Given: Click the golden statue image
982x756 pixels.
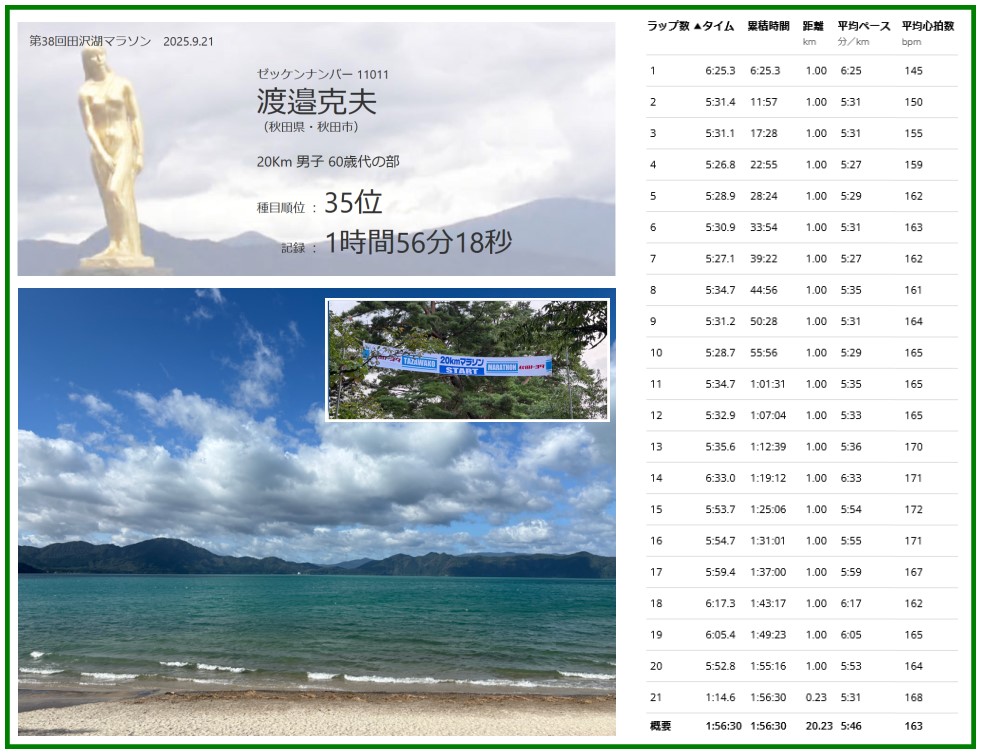Looking at the screenshot, I should coord(111,160).
